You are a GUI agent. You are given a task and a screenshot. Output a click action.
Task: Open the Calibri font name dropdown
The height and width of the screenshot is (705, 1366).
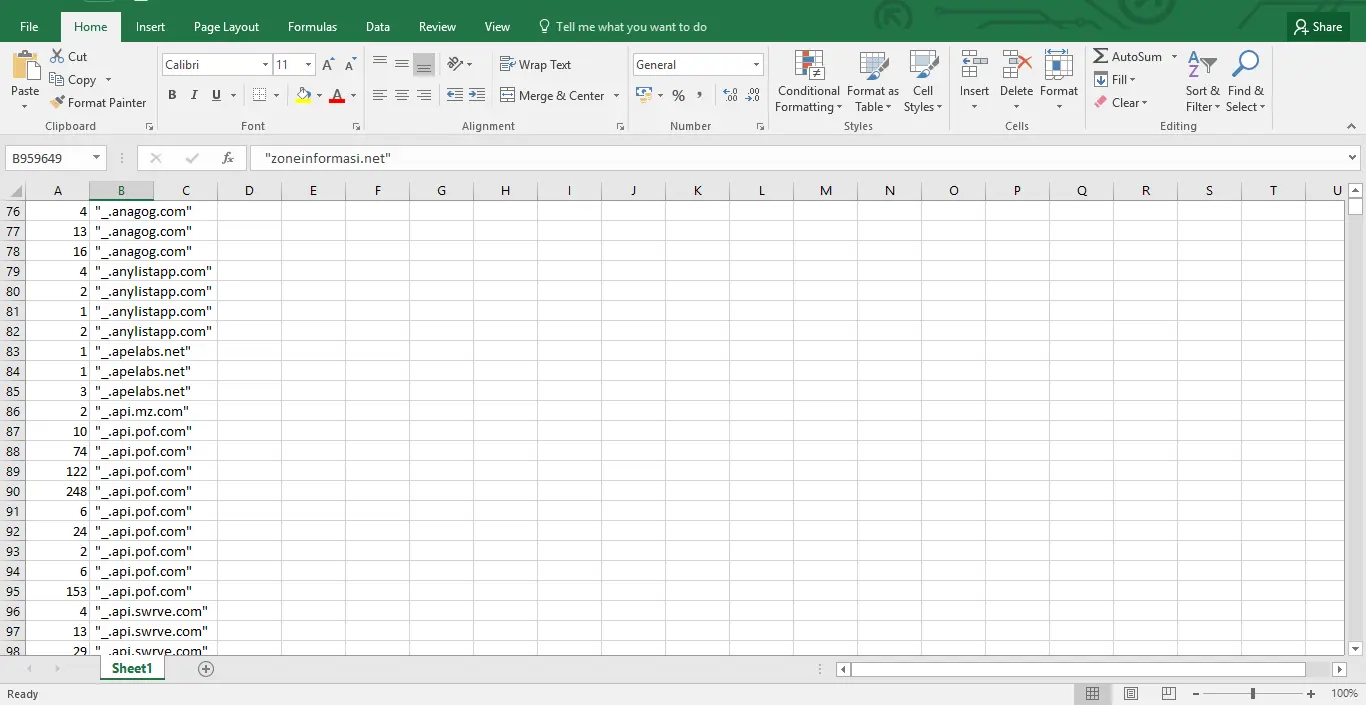266,65
